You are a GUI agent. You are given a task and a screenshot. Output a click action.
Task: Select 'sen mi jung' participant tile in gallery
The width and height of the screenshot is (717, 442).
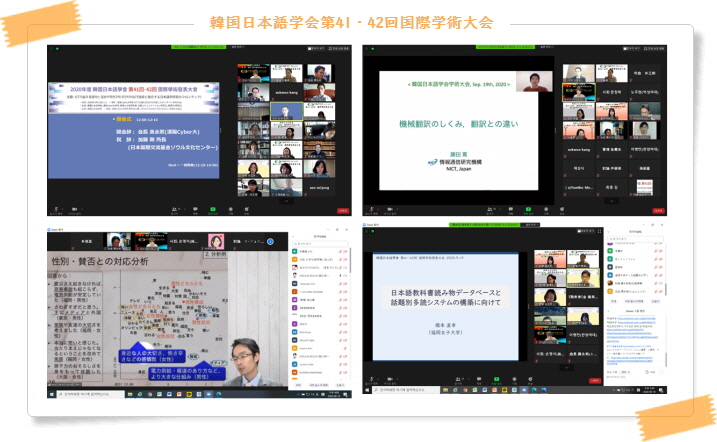click(x=322, y=179)
